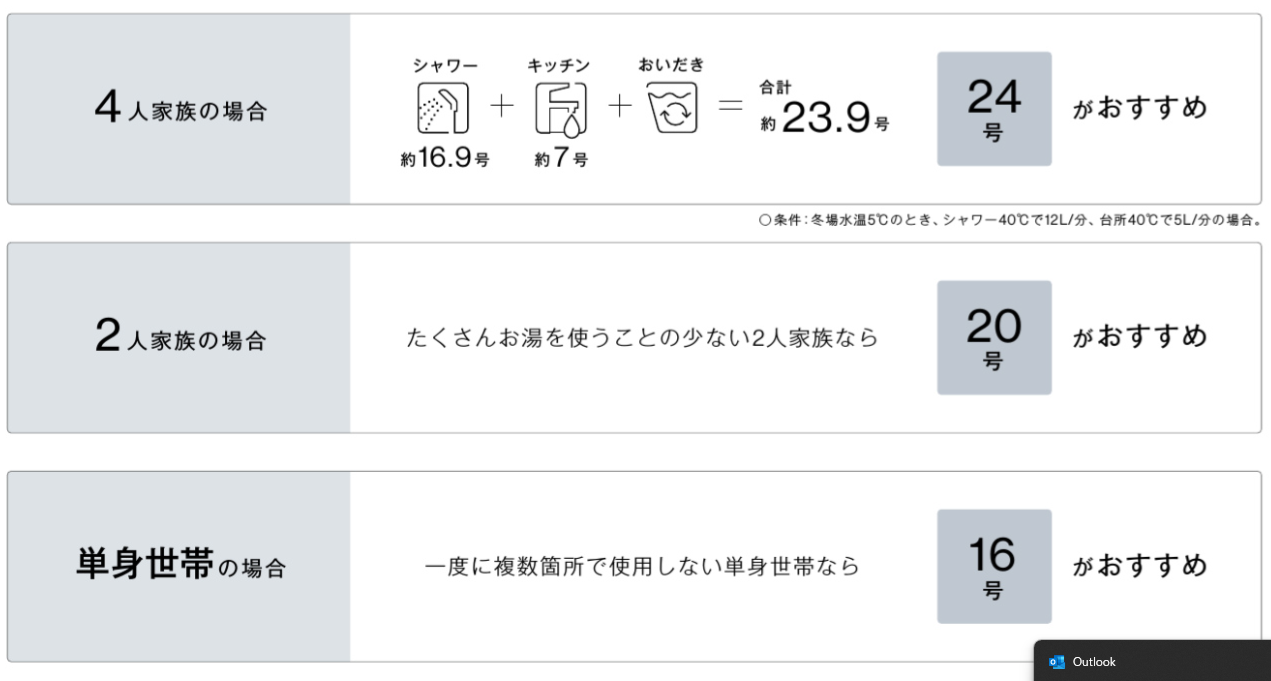Click the Outlook icon in the notification
The height and width of the screenshot is (681, 1271).
click(x=1056, y=662)
